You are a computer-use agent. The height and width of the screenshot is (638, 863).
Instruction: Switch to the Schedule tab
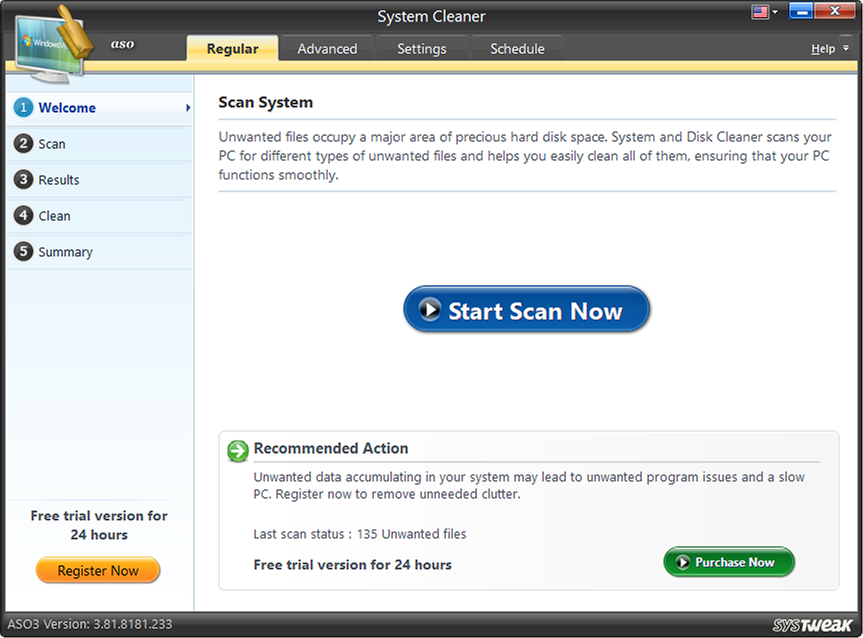tap(516, 48)
